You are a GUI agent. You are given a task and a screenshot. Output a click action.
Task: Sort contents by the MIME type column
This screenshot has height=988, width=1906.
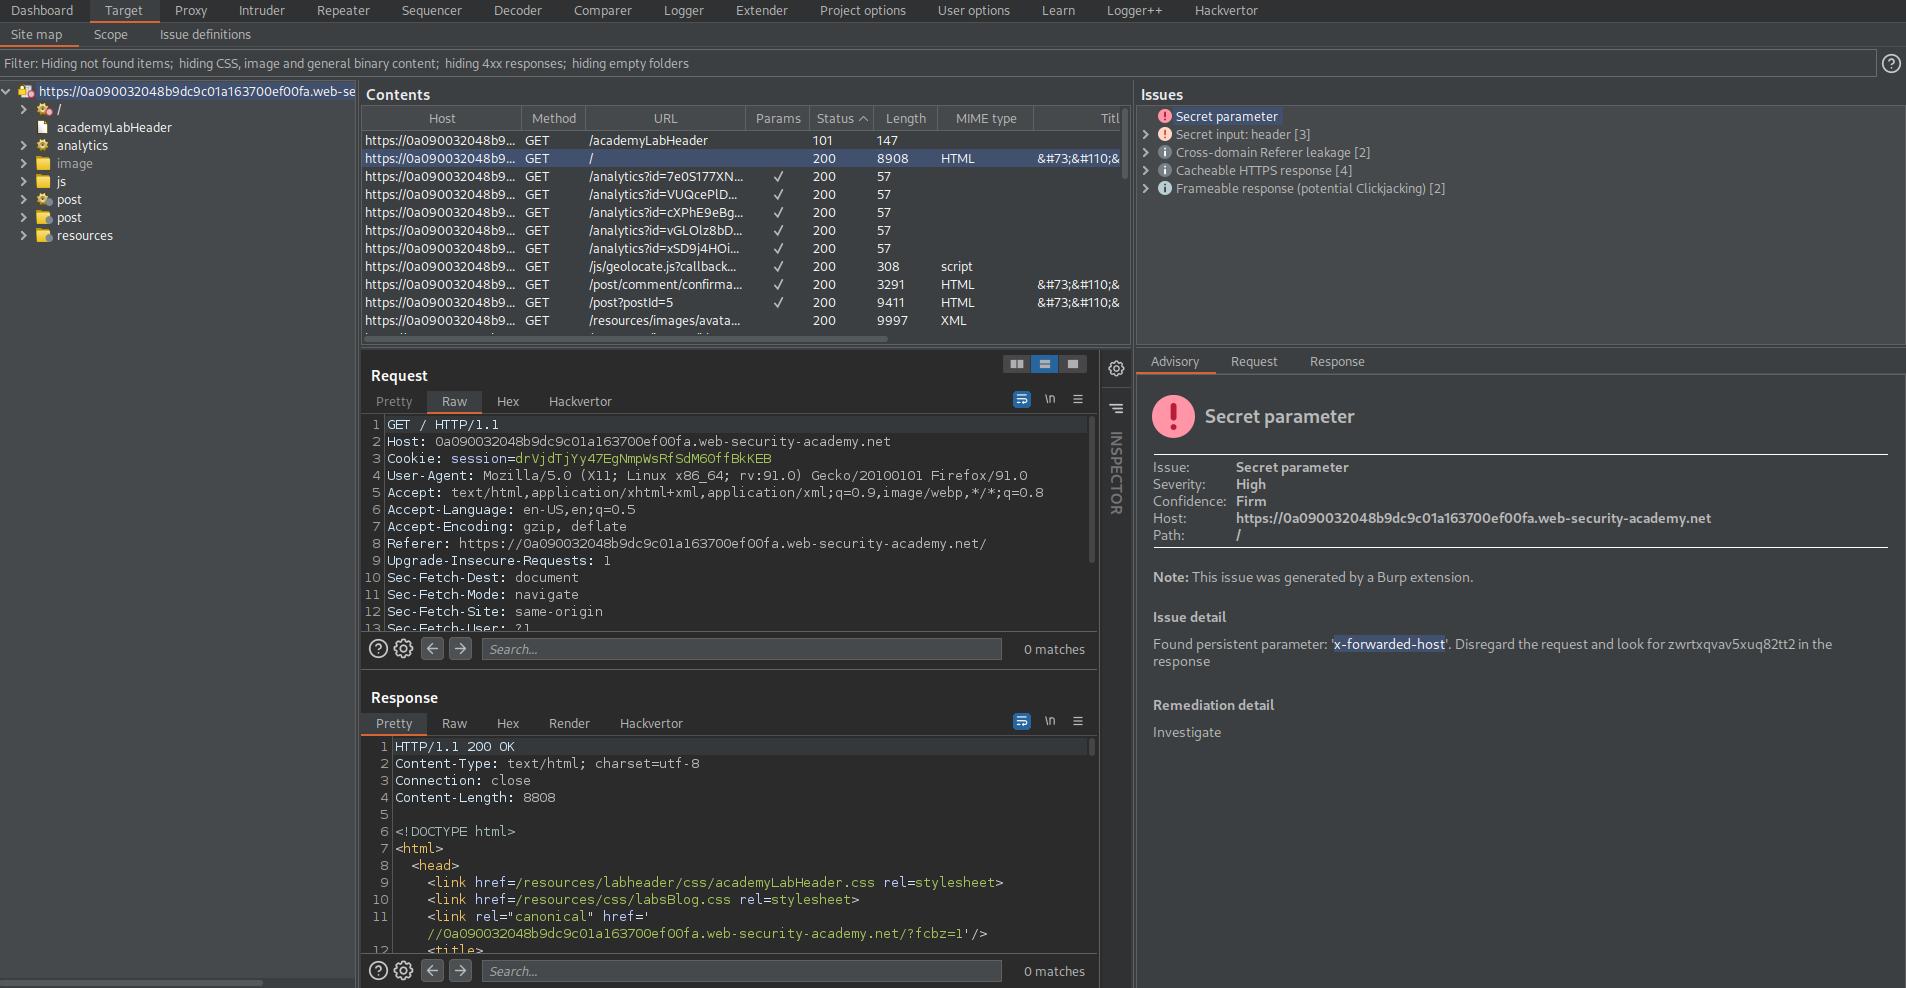click(x=986, y=118)
